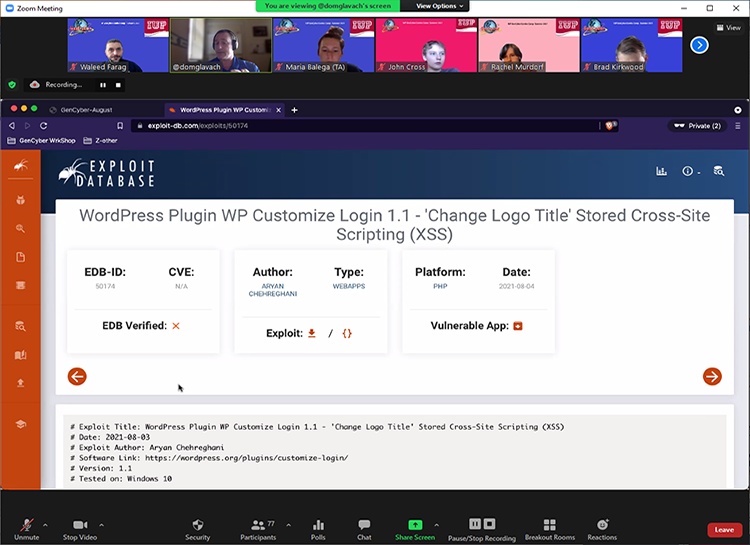This screenshot has width=750, height=545.
Task: Reload the page in the browser
Action: click(44, 125)
